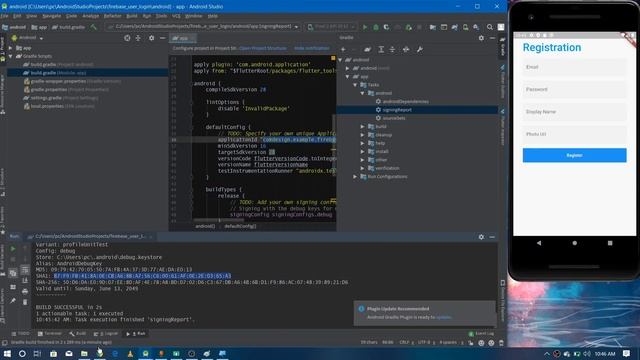
Task: Tap emulator home navigation button
Action: [x=574, y=243]
